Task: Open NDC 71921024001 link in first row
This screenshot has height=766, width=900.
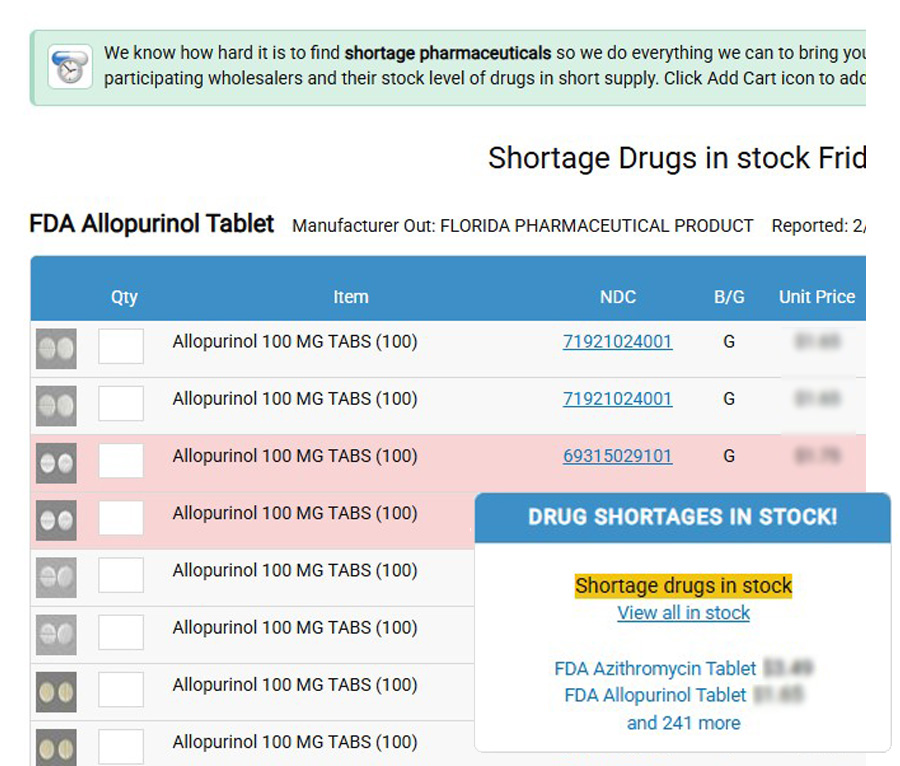Action: (617, 342)
